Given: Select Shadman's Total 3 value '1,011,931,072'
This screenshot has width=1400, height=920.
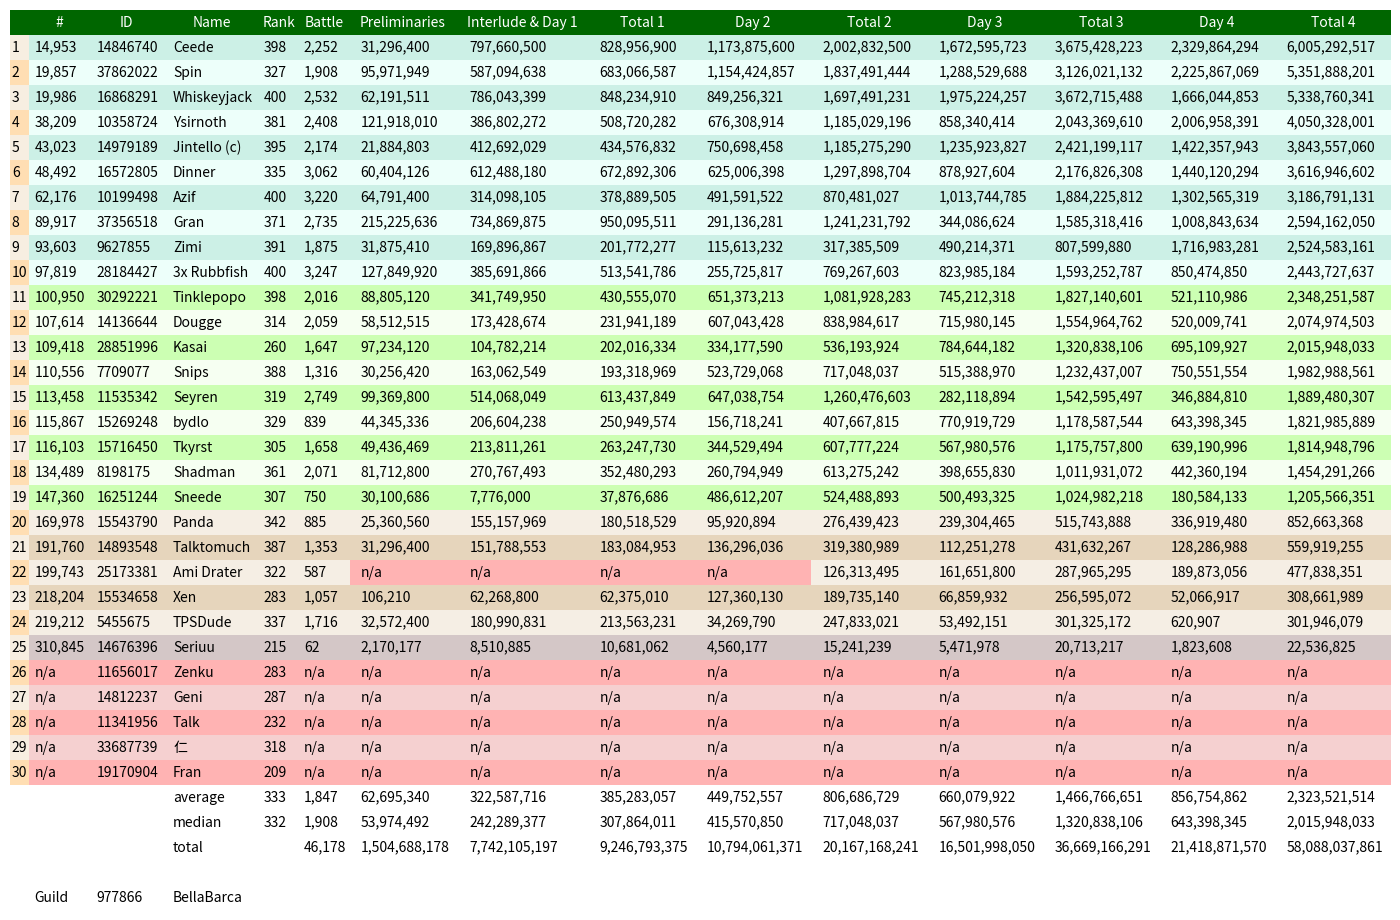Looking at the screenshot, I should pos(1099,472).
